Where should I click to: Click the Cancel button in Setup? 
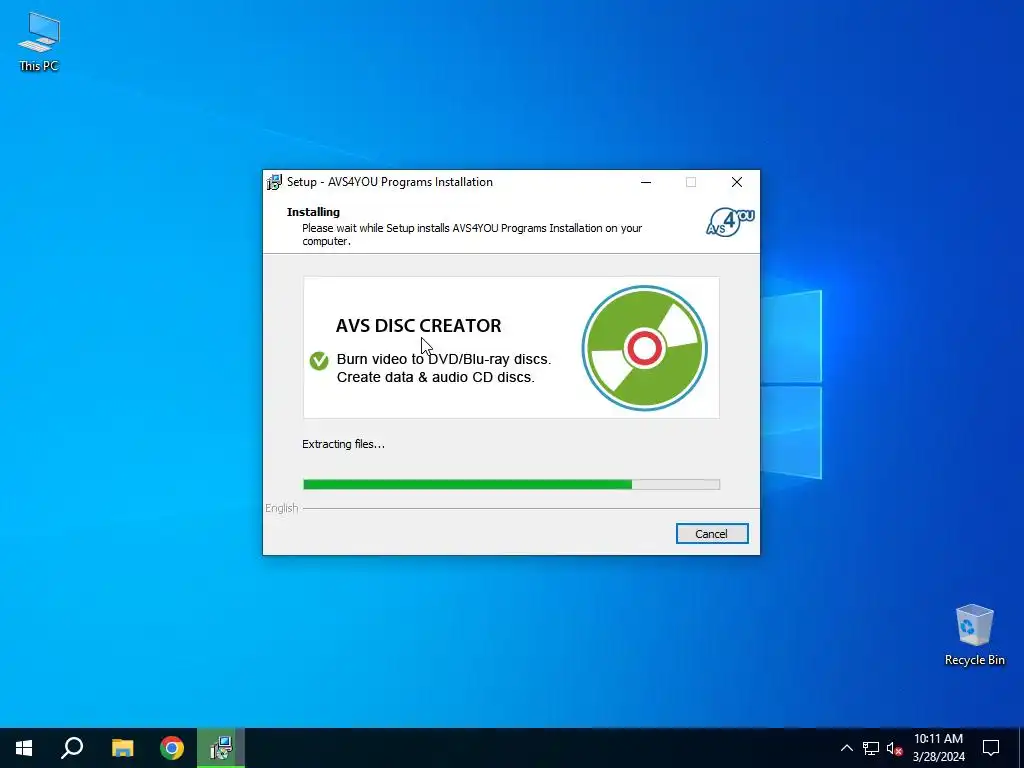[x=712, y=534]
